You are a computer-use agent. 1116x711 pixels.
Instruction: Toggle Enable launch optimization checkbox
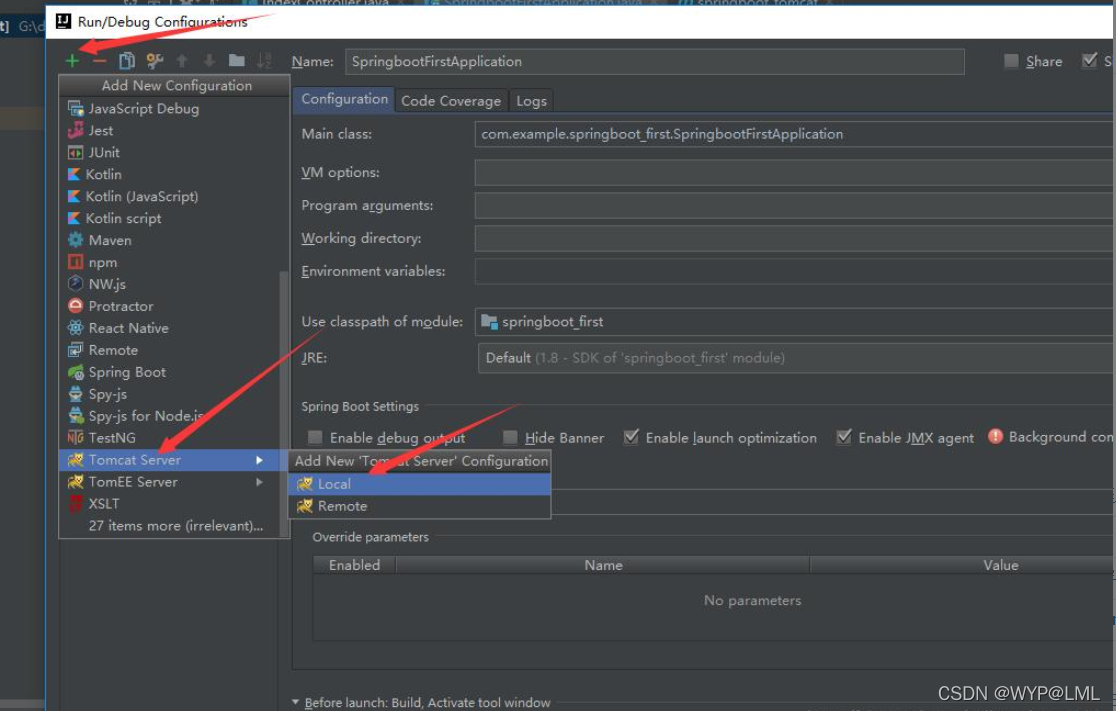tap(631, 437)
